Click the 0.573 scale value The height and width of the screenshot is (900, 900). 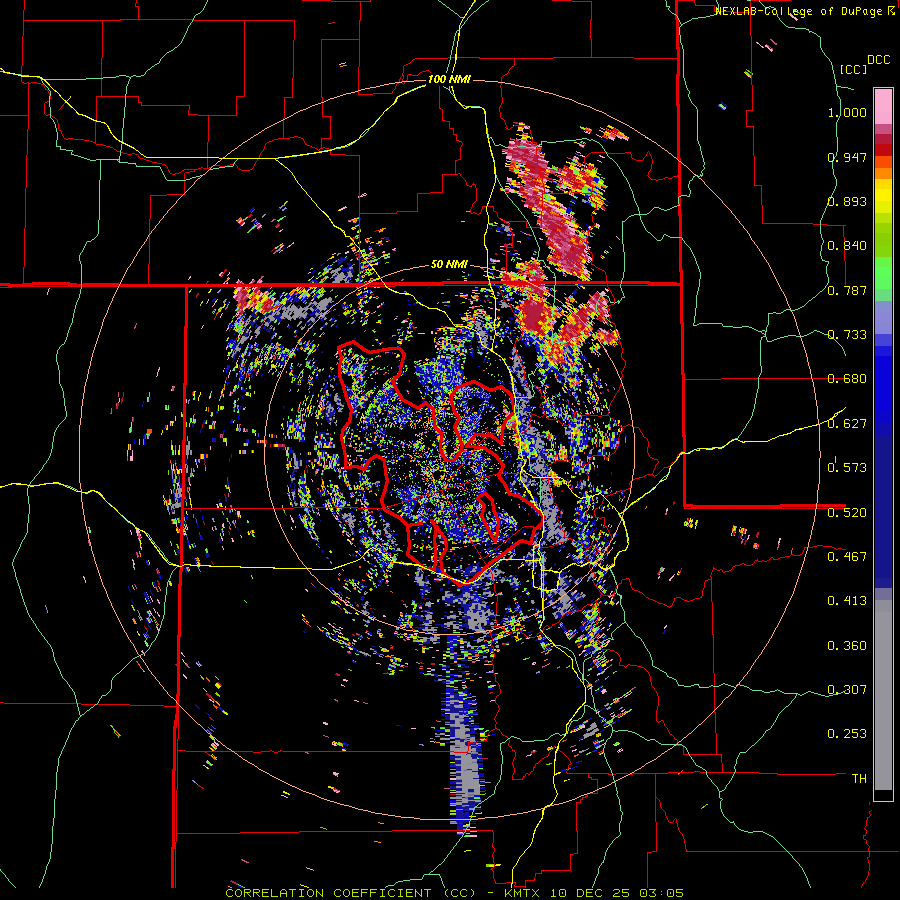pos(847,468)
